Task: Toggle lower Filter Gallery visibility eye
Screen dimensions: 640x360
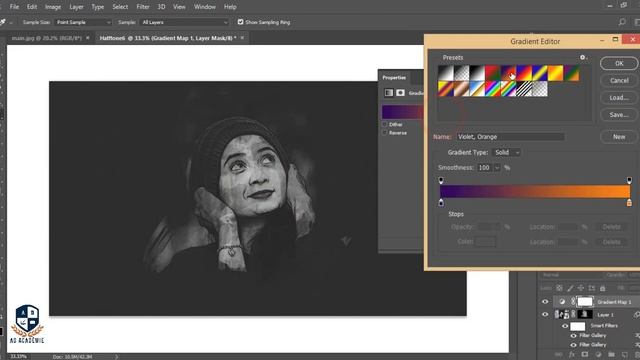Action: point(573,345)
